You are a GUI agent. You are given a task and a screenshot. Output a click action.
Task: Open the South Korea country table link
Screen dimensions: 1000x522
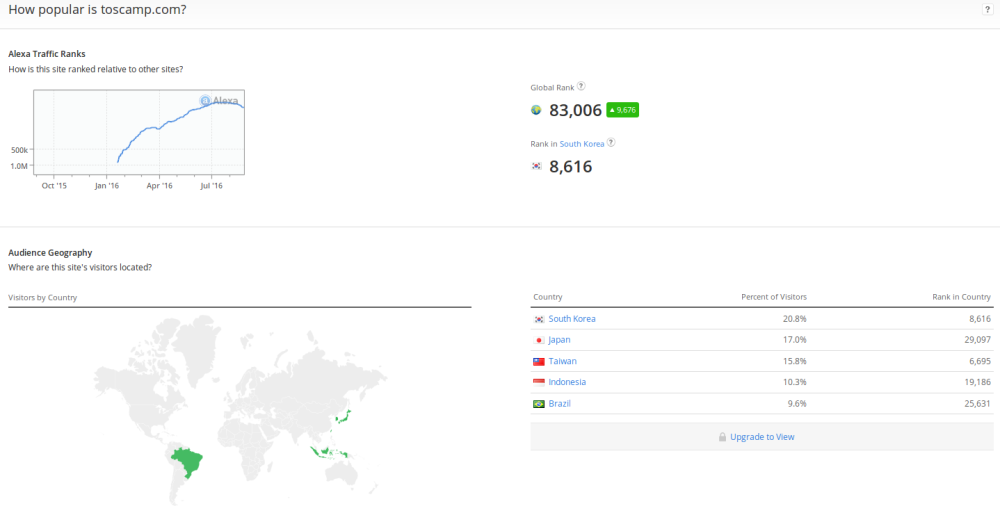[572, 318]
